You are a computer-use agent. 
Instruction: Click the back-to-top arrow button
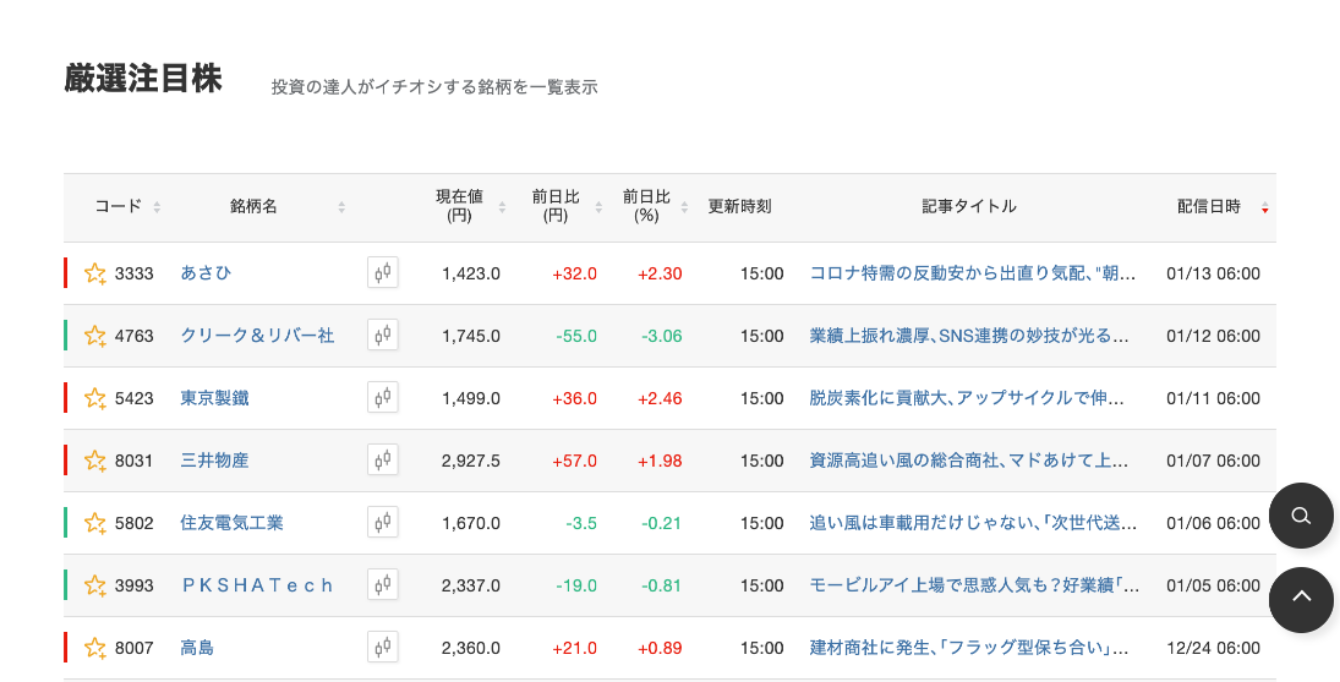(x=1301, y=600)
